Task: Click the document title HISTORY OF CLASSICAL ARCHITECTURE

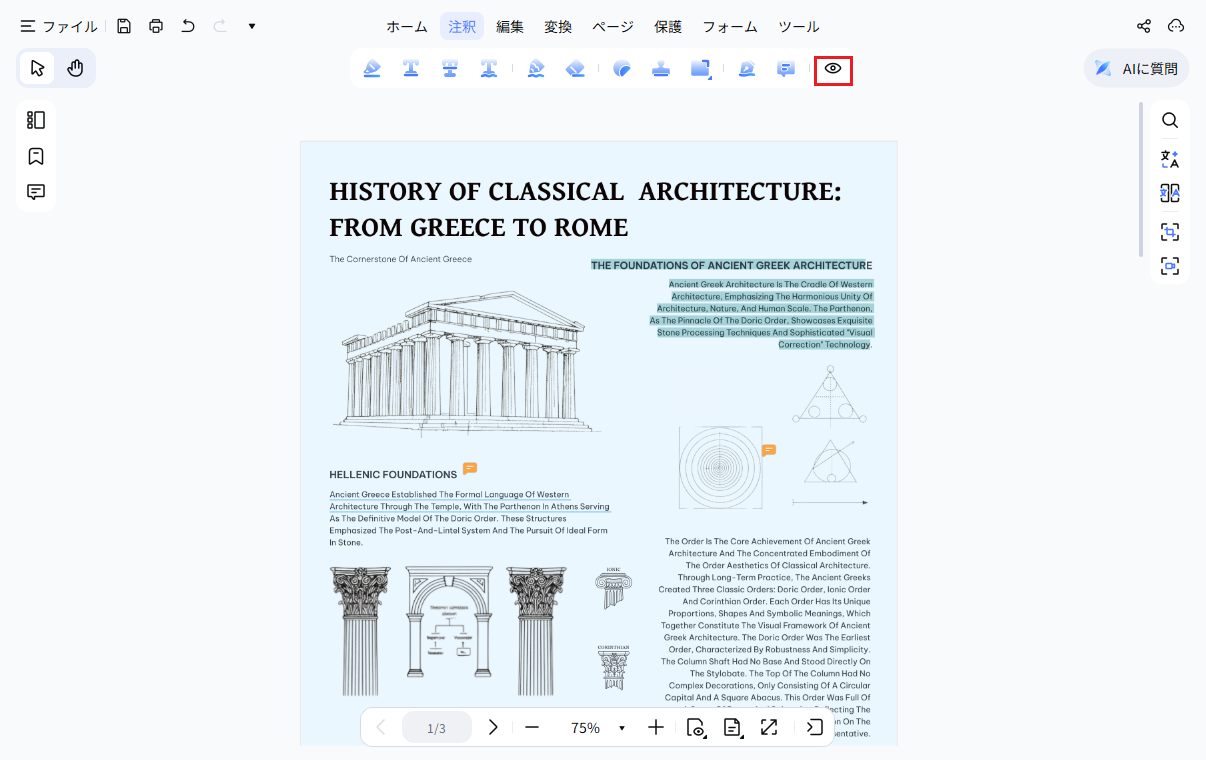Action: pos(585,210)
